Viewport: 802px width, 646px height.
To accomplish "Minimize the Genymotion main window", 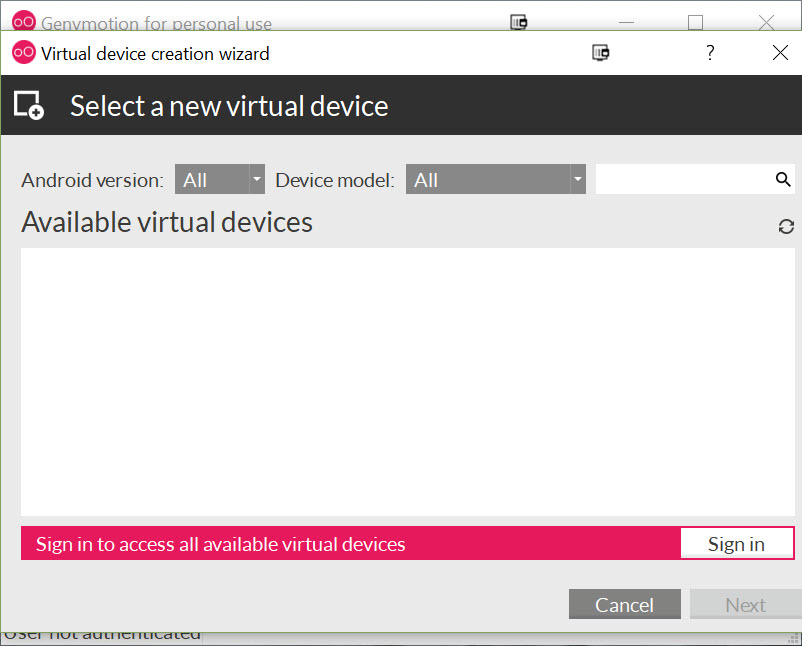I will [x=626, y=22].
